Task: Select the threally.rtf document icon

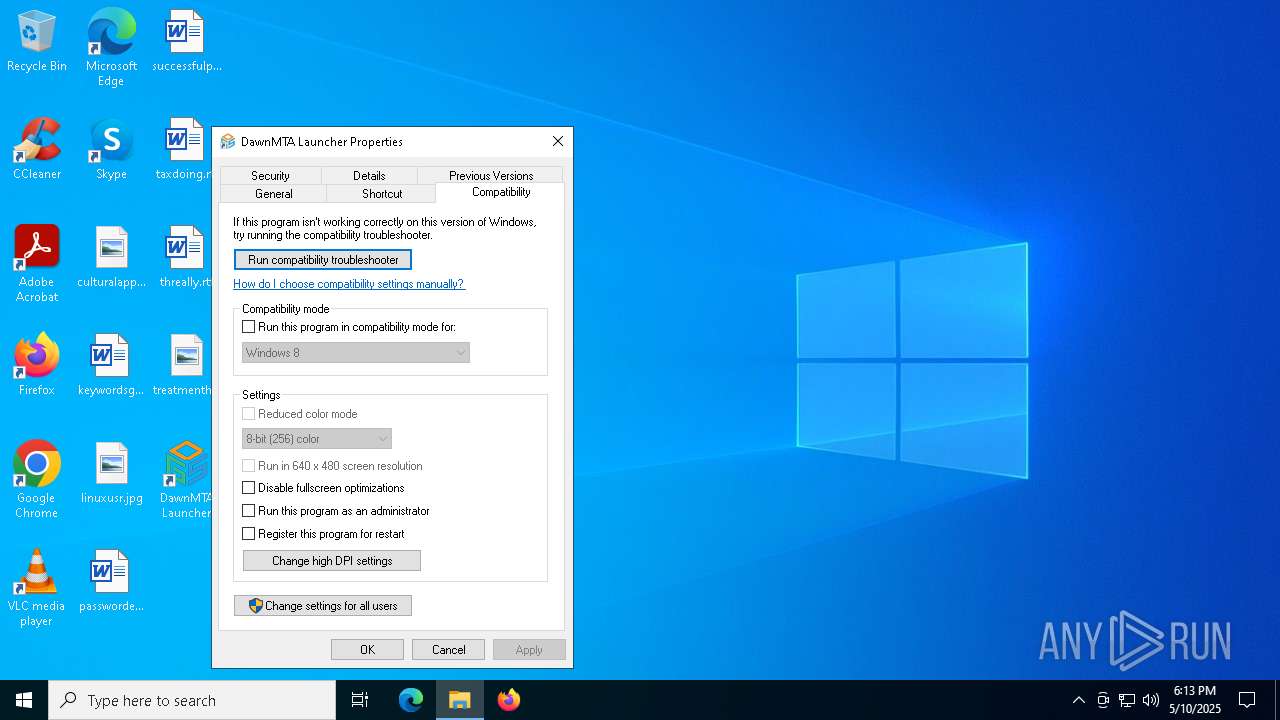Action: [x=185, y=258]
